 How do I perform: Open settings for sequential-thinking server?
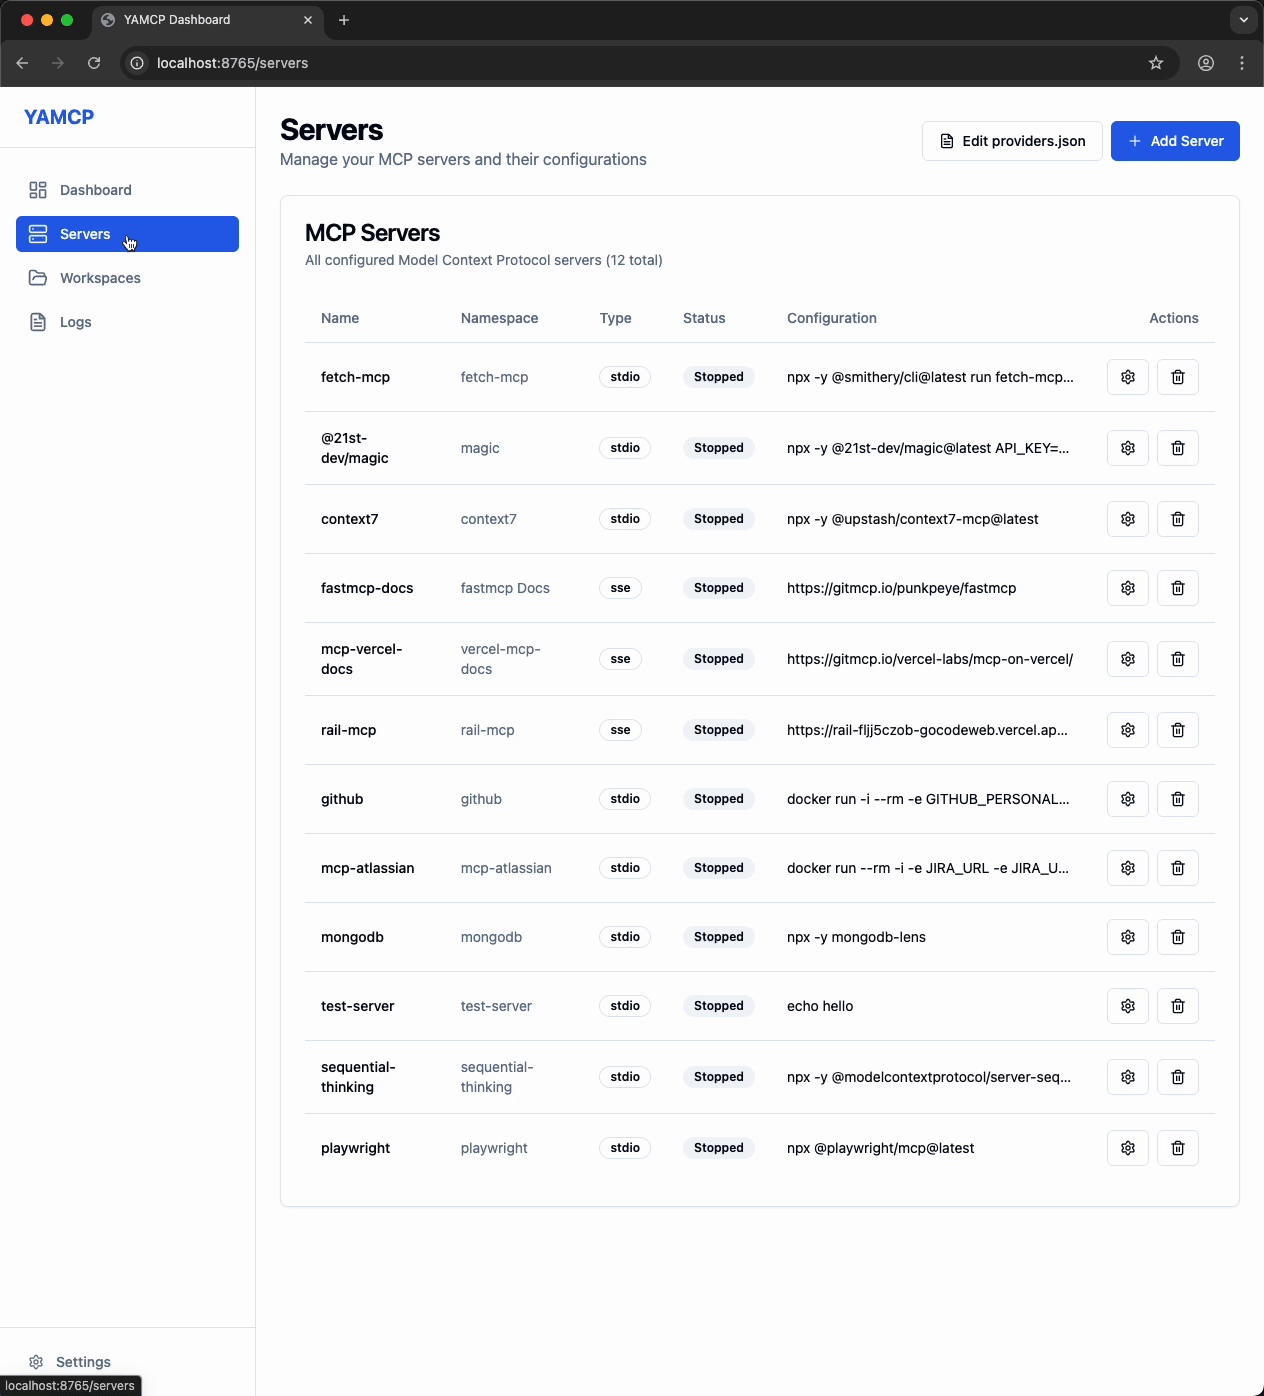click(x=1128, y=1077)
